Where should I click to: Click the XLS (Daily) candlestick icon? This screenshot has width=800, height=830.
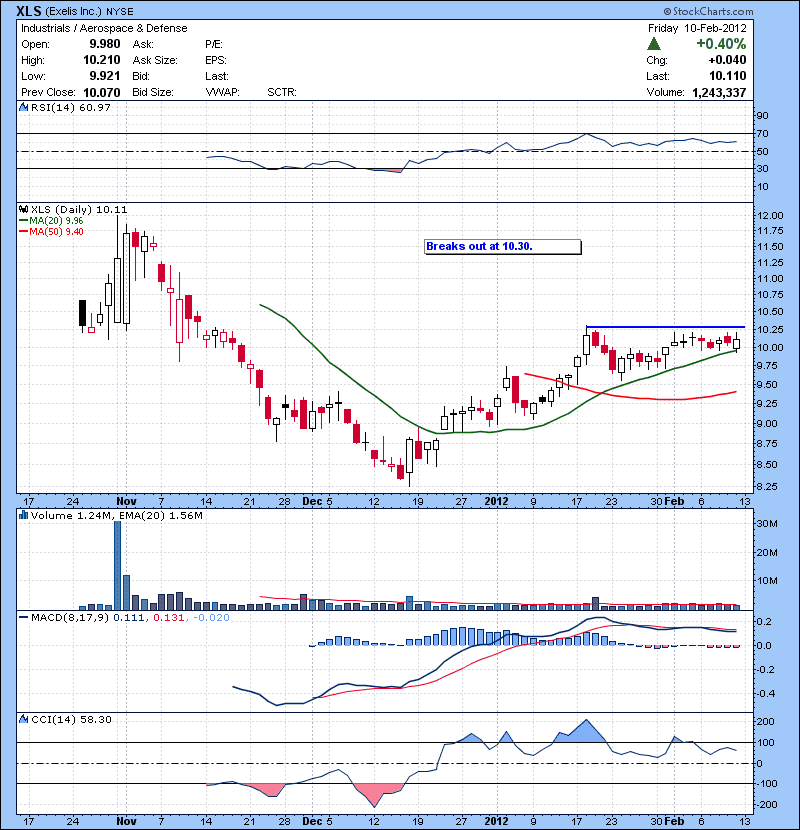click(23, 209)
